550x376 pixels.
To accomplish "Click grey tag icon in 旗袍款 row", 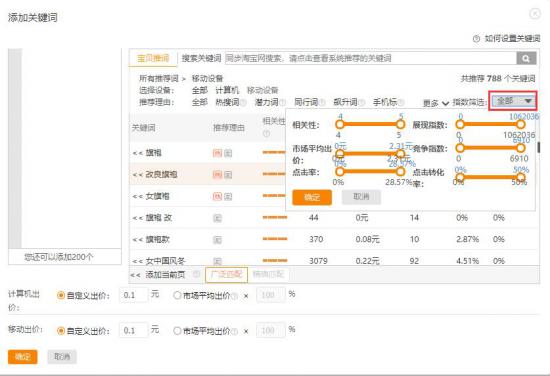I will [x=217, y=240].
